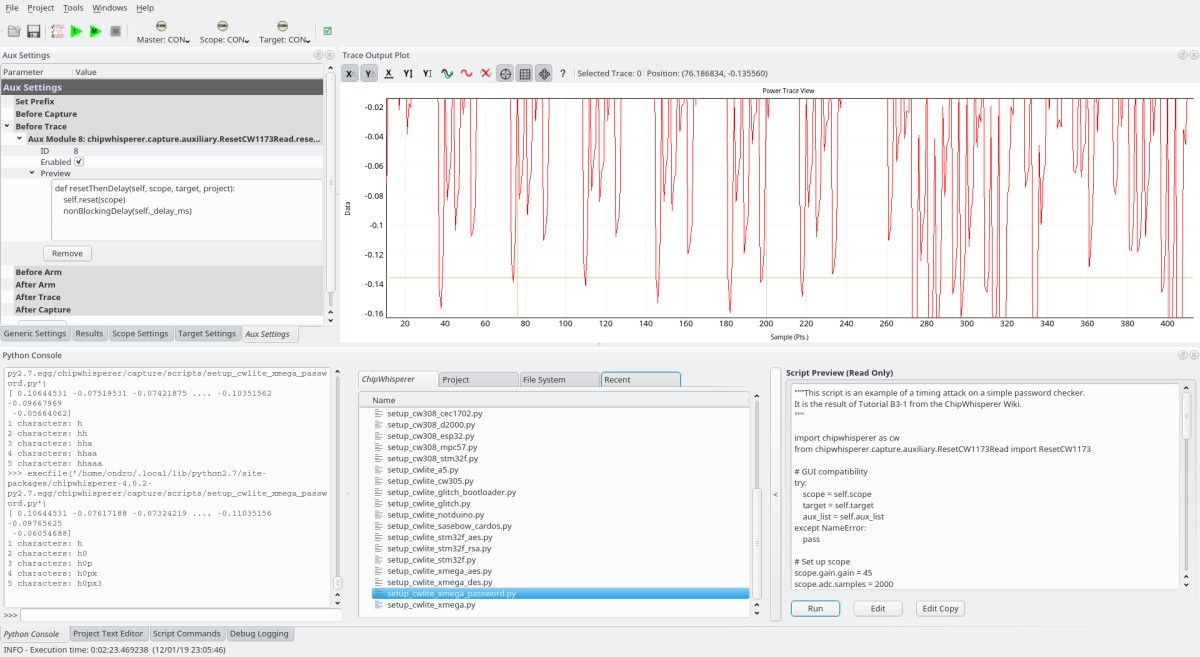Toggle crosshair cursor in plot toolbar

[x=505, y=73]
